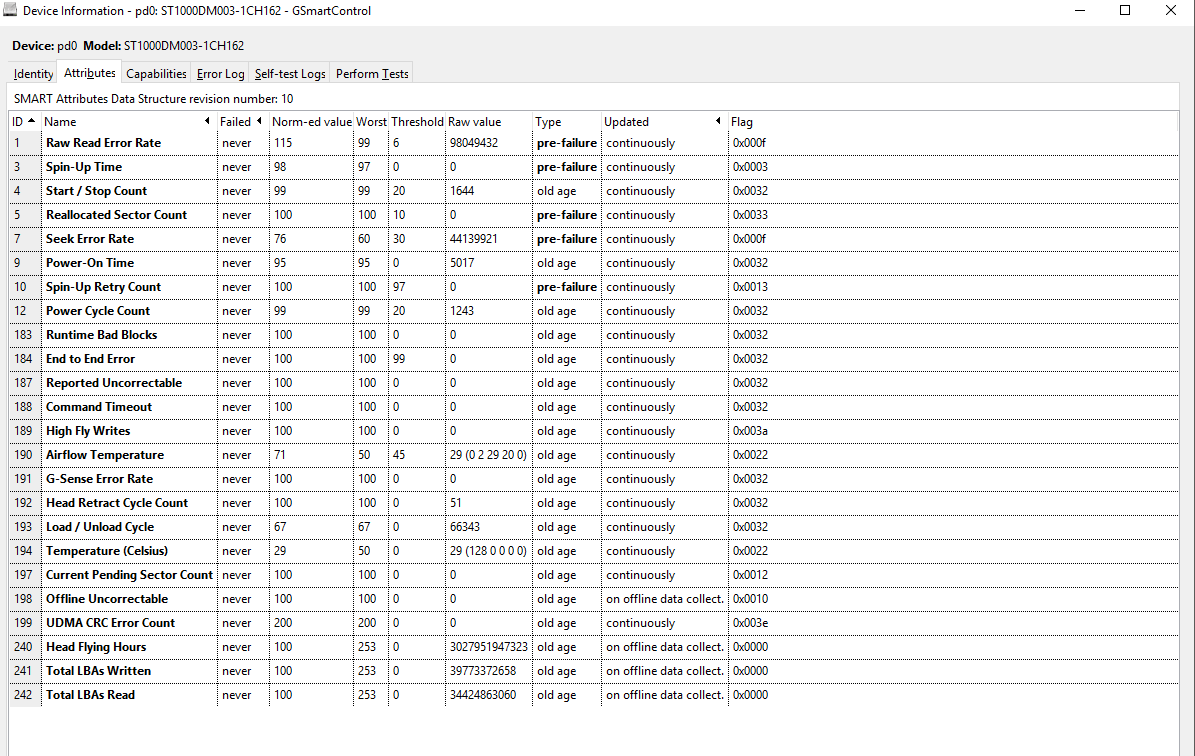Select the UDMA CRC Error Count row
The image size is (1195, 756).
pyautogui.click(x=594, y=623)
